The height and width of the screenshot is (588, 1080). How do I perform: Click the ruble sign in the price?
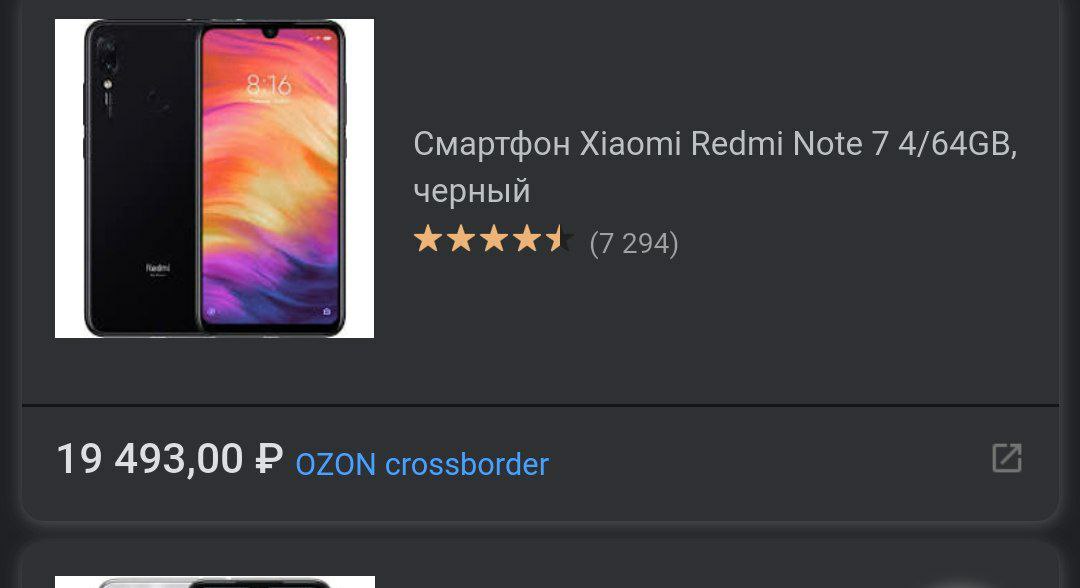269,459
